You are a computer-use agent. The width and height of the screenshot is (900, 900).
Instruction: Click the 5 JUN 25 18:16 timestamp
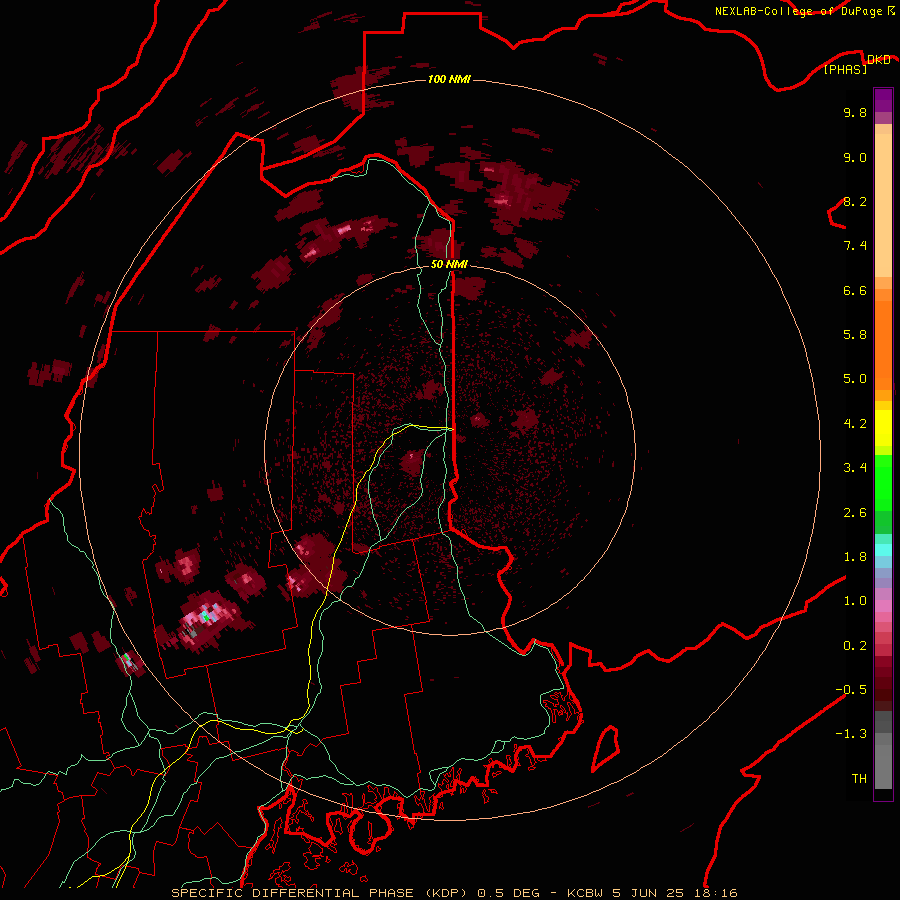(x=676, y=893)
